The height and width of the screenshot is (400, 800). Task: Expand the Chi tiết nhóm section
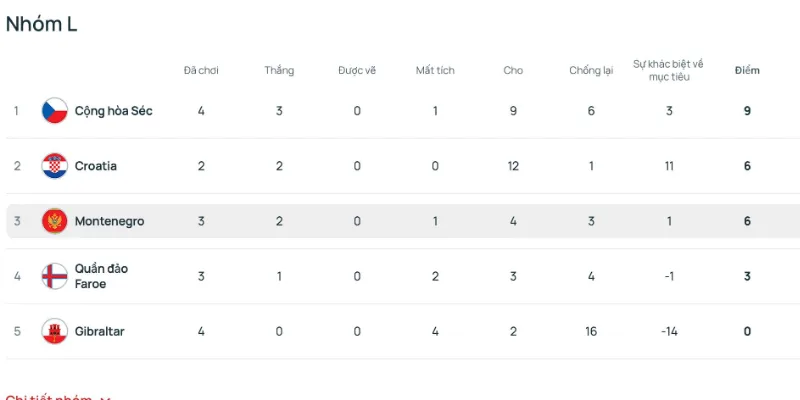click(x=58, y=397)
